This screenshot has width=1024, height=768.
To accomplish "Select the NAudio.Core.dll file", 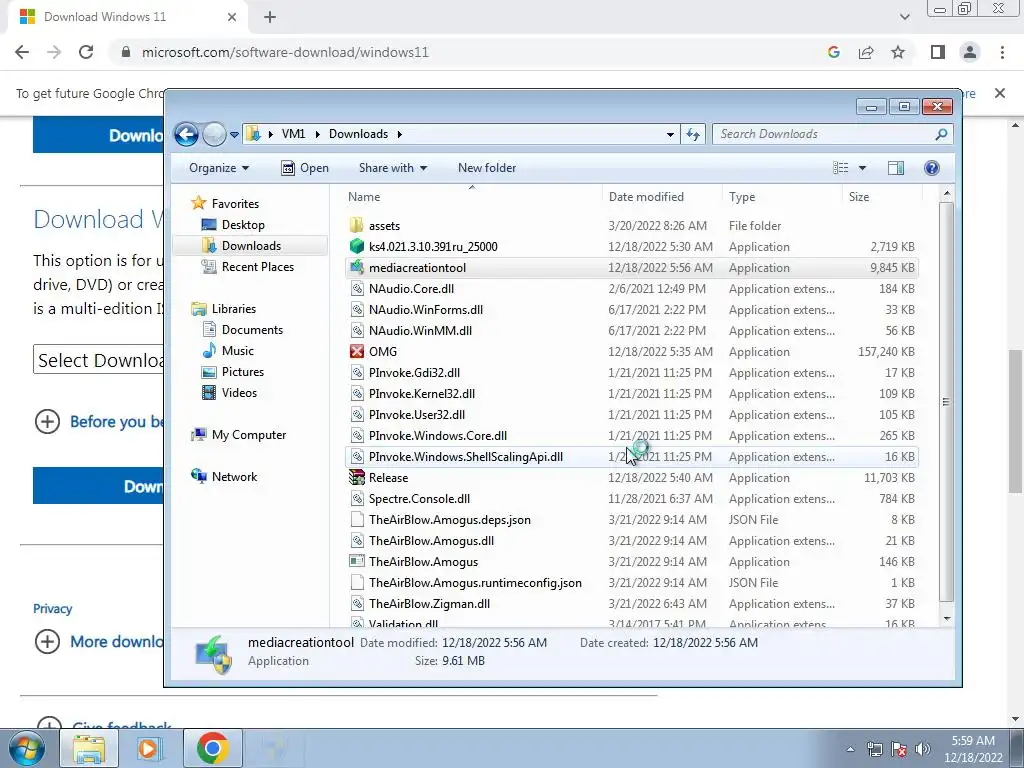I will tap(632, 289).
